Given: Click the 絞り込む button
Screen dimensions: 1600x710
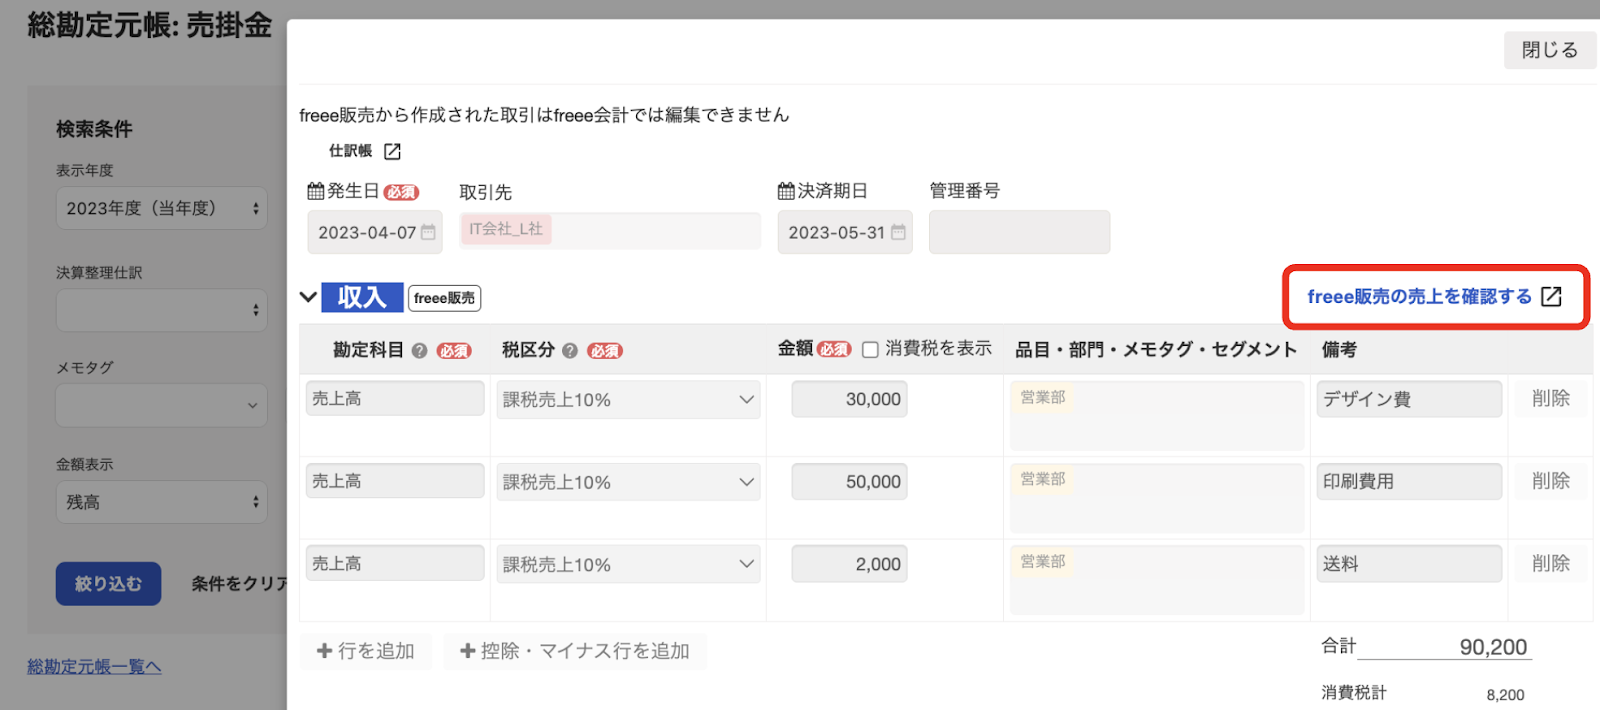Looking at the screenshot, I should [108, 584].
